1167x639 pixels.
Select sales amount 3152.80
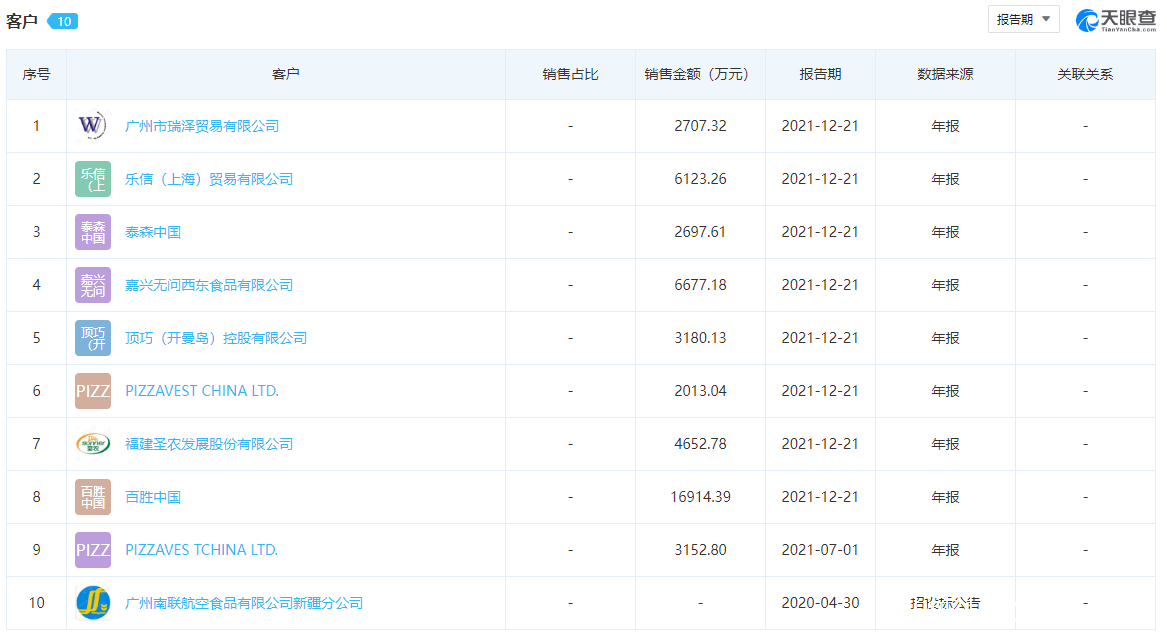[700, 550]
